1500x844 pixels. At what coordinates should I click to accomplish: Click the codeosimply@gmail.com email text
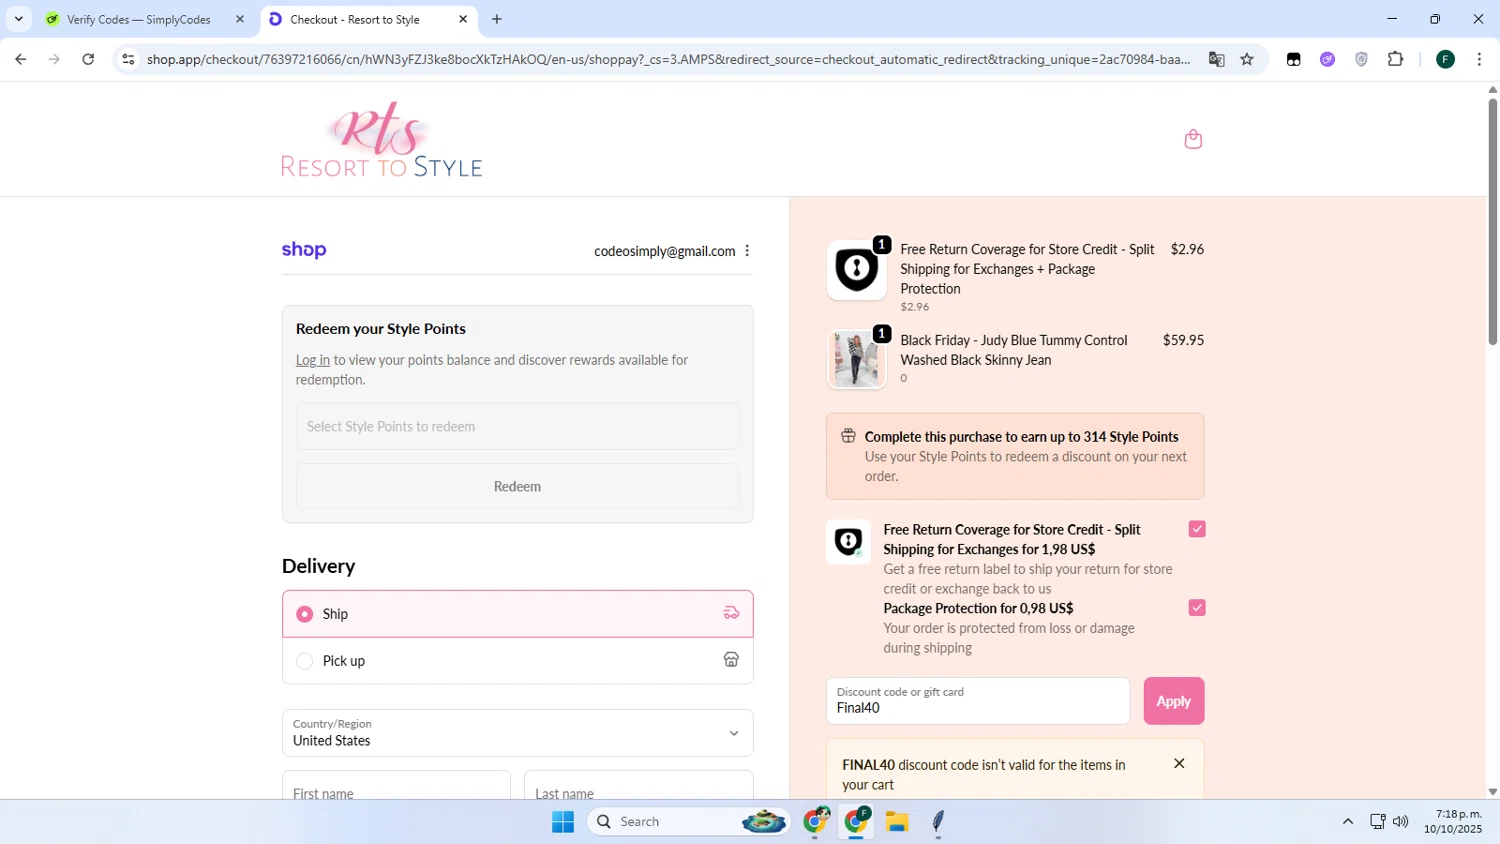[x=664, y=251]
